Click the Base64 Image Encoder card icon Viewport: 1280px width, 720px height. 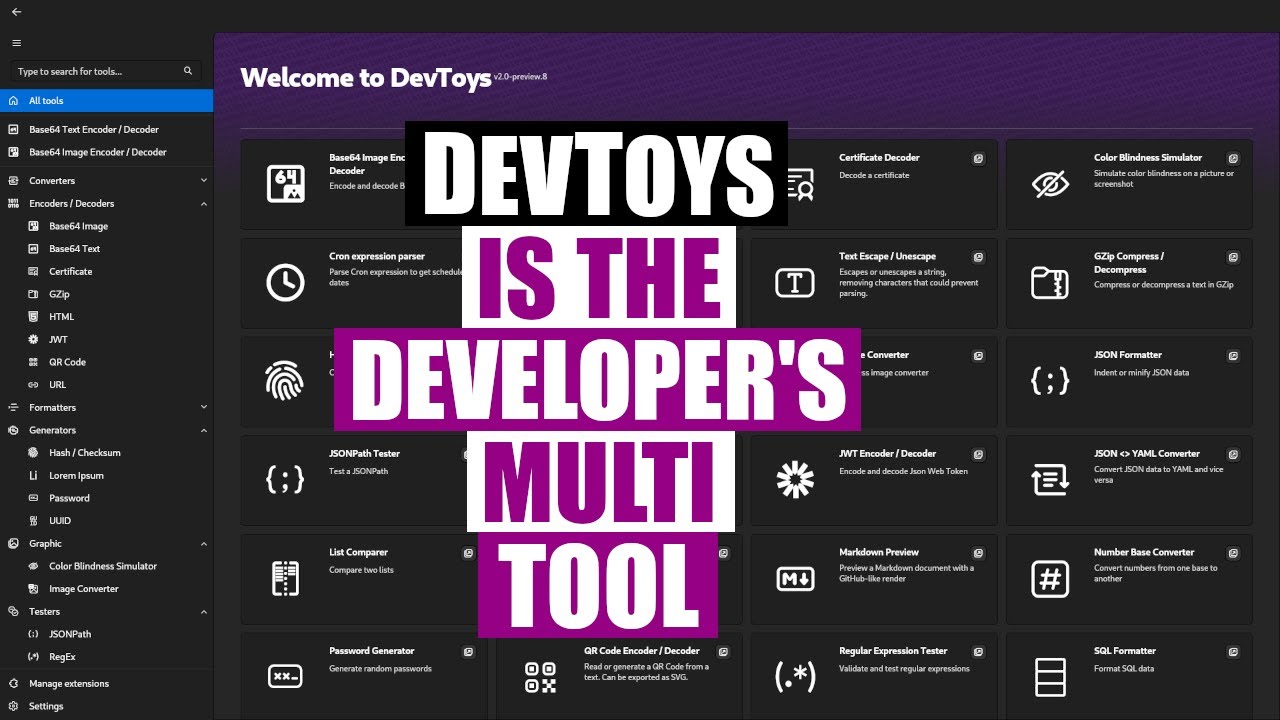(x=285, y=184)
